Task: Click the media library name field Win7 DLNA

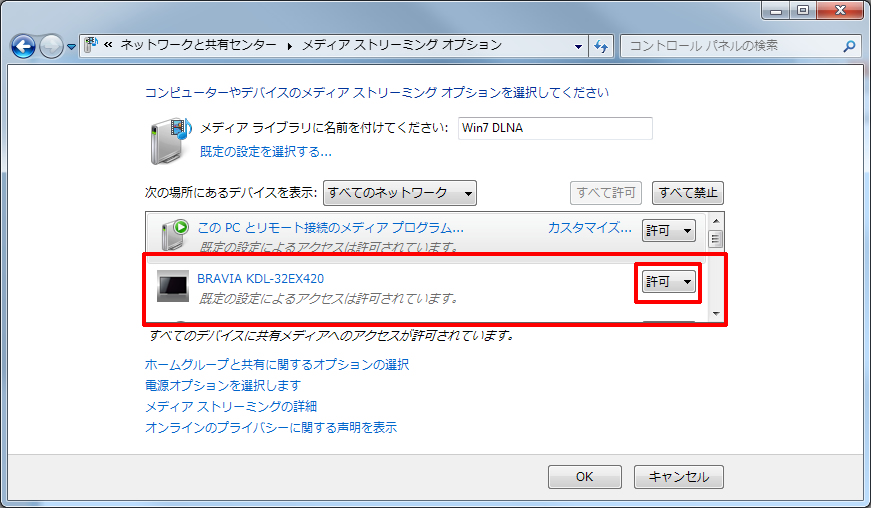Action: 555,128
